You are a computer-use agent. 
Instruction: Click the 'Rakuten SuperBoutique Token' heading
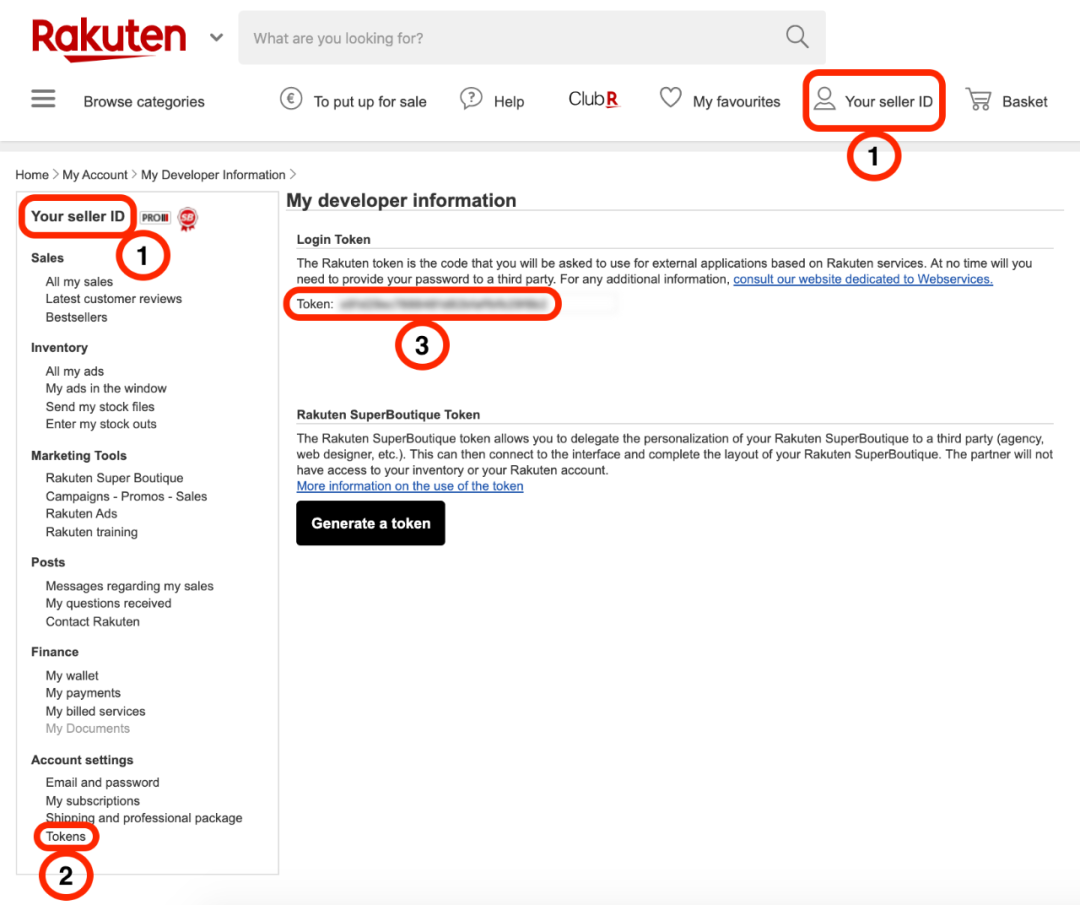pos(388,415)
